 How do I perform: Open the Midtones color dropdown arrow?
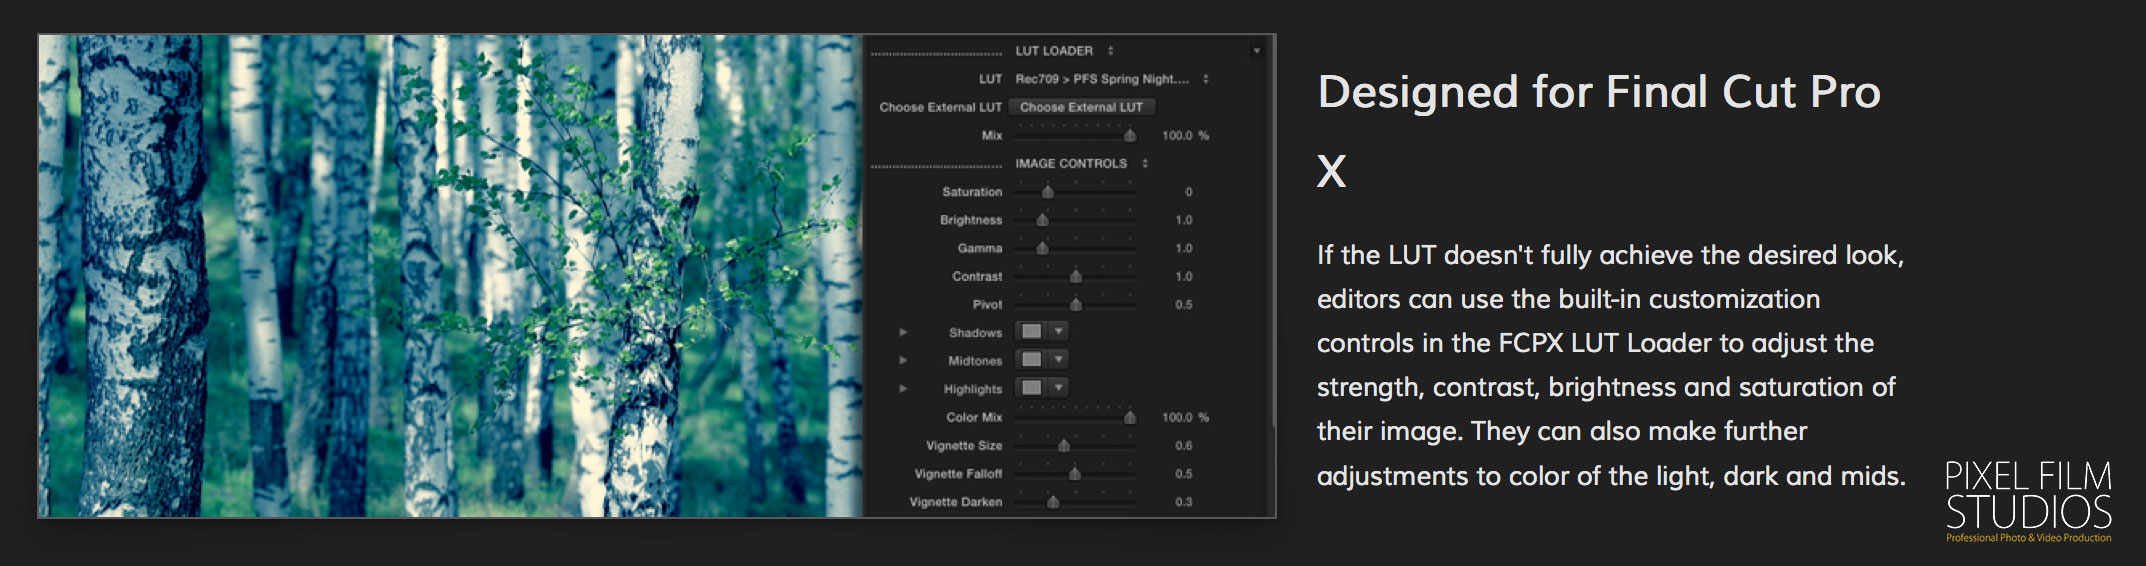[1058, 359]
